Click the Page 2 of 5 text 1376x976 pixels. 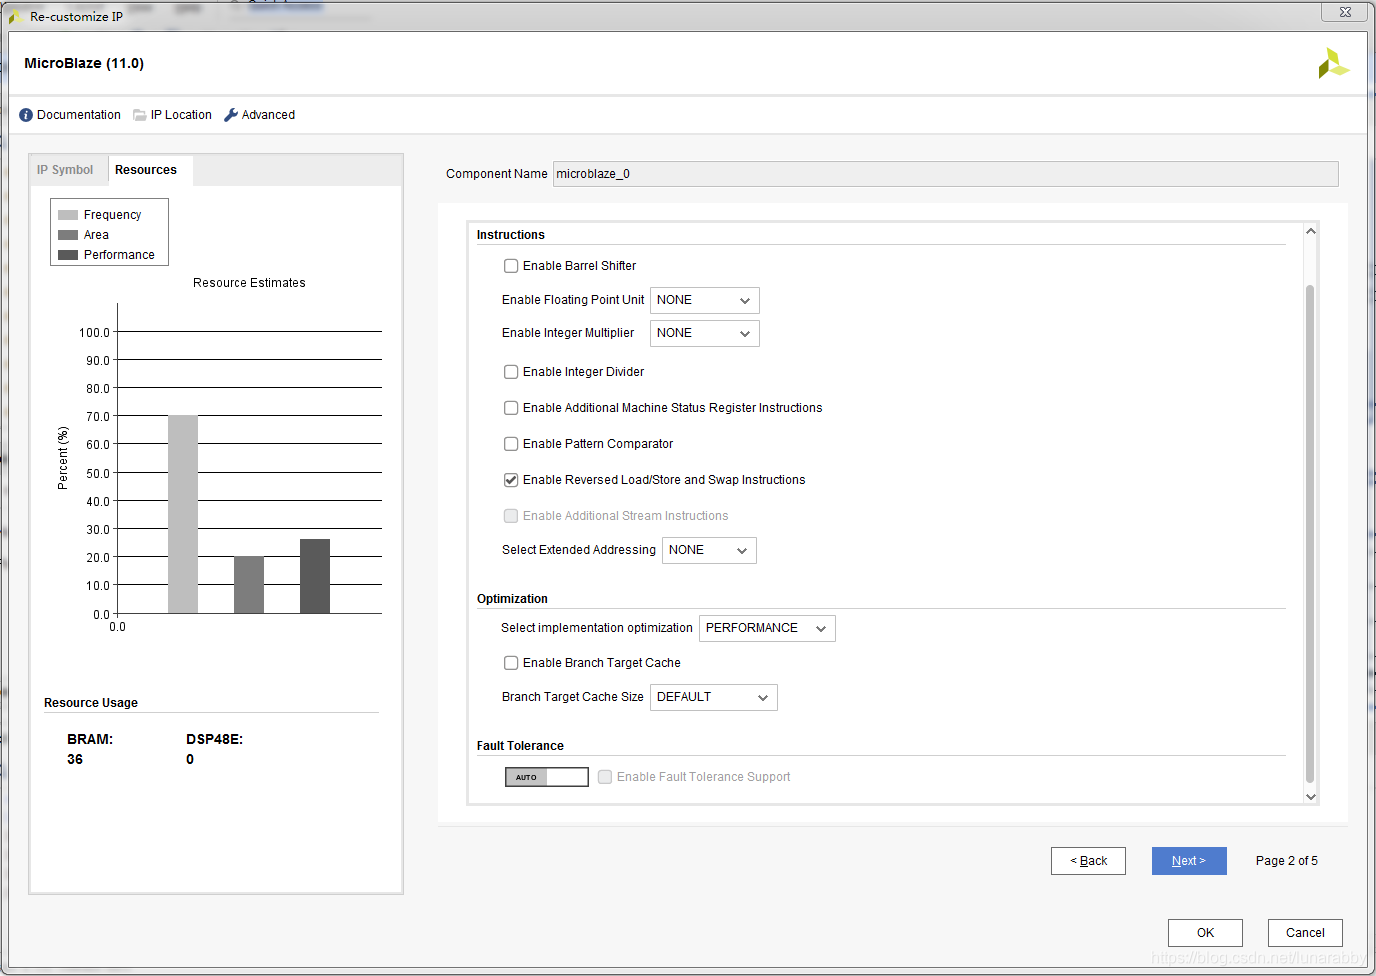click(1287, 861)
